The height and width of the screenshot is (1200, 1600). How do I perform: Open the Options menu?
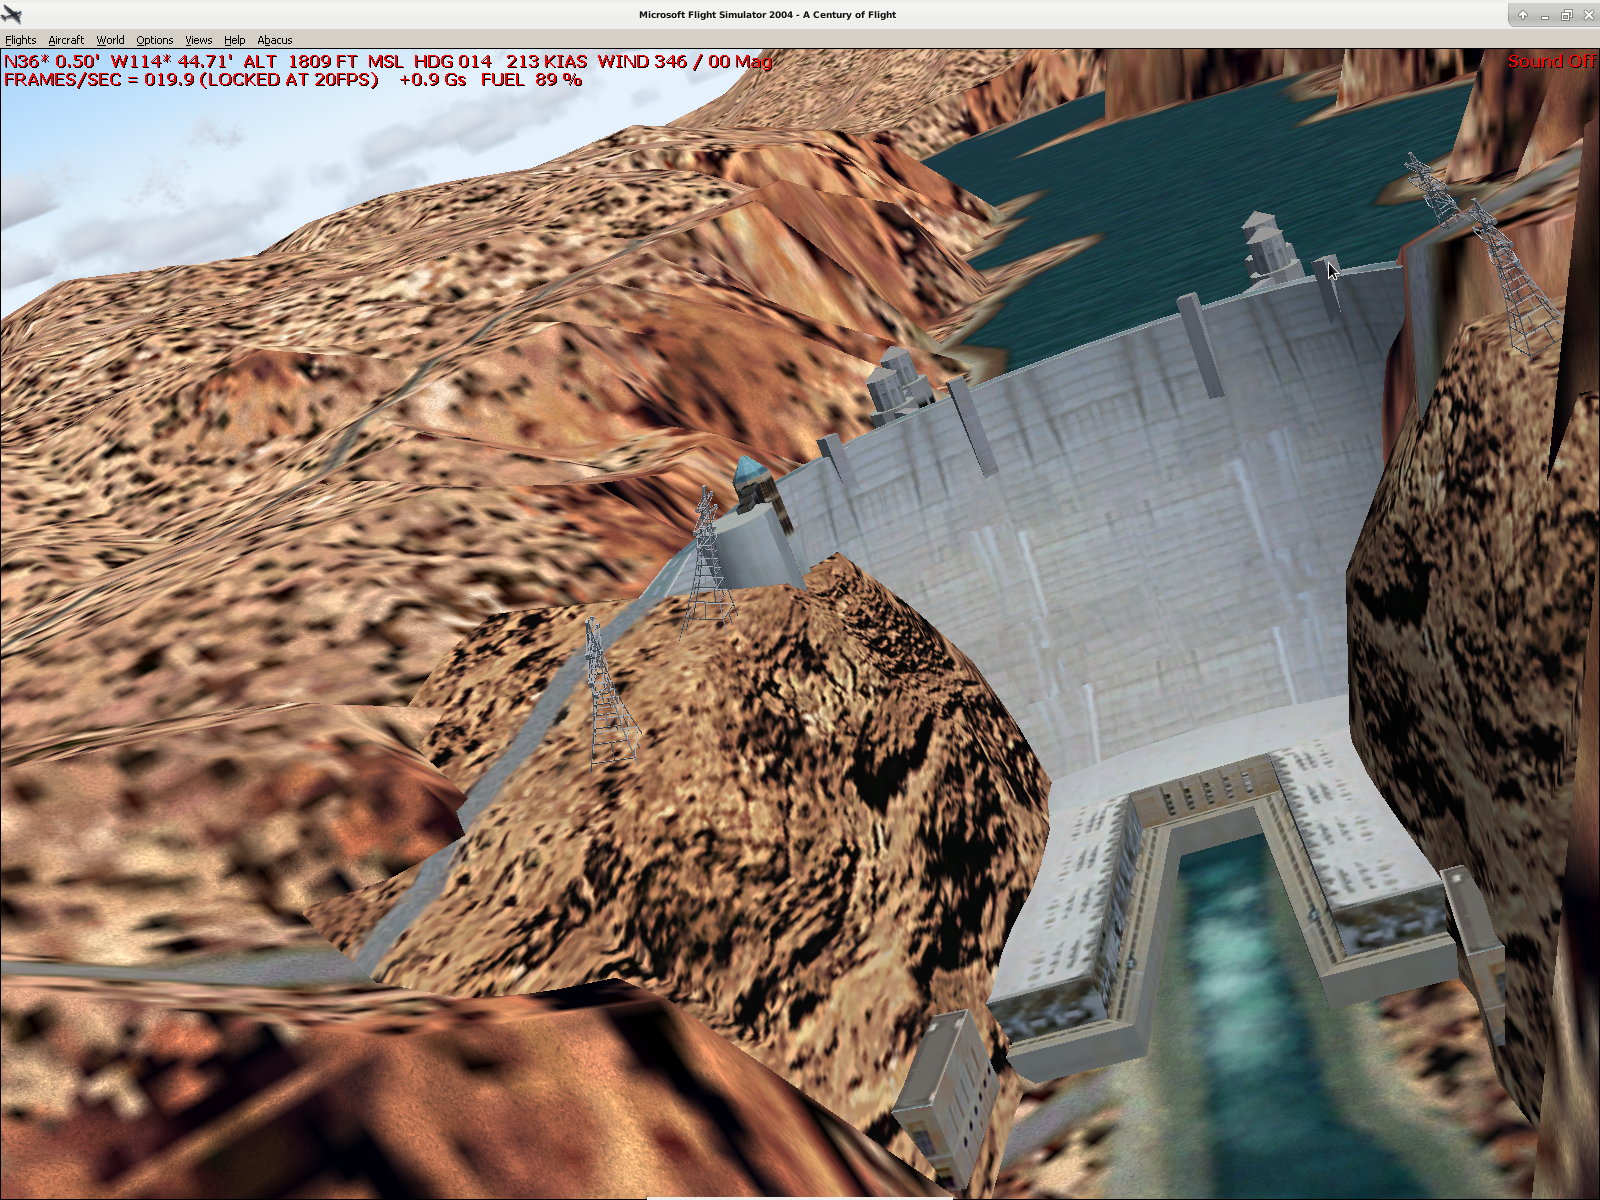[155, 40]
